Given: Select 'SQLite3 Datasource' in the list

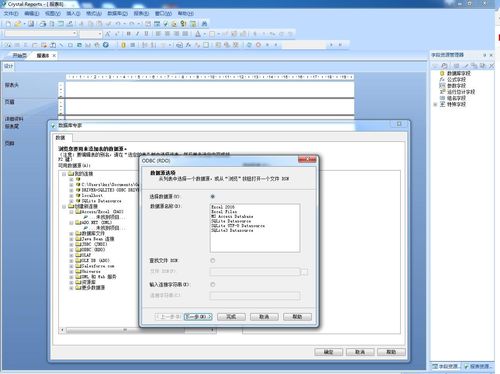Looking at the screenshot, I should [x=232, y=230].
